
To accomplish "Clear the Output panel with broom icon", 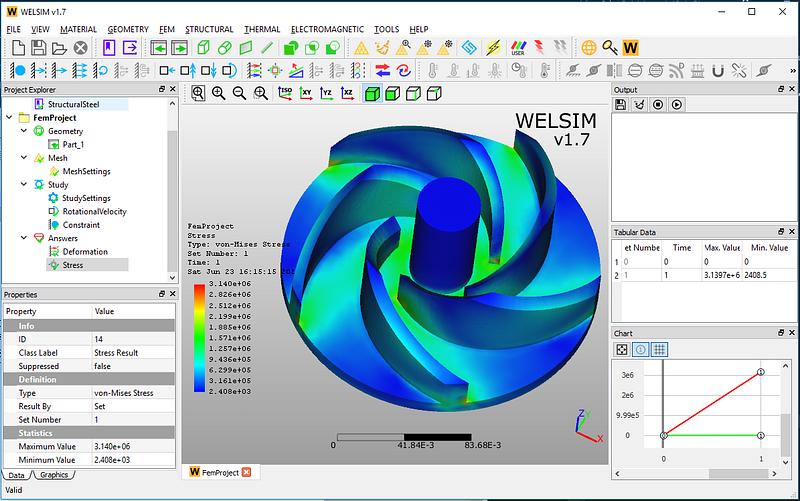I will (639, 105).
